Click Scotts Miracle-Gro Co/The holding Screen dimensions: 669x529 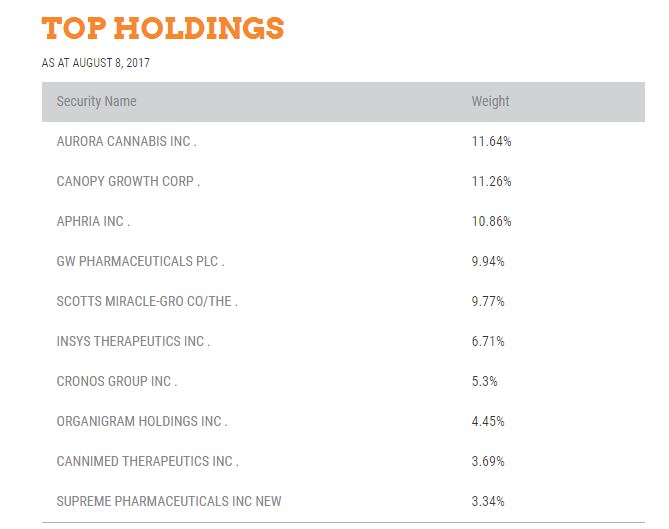(x=147, y=302)
